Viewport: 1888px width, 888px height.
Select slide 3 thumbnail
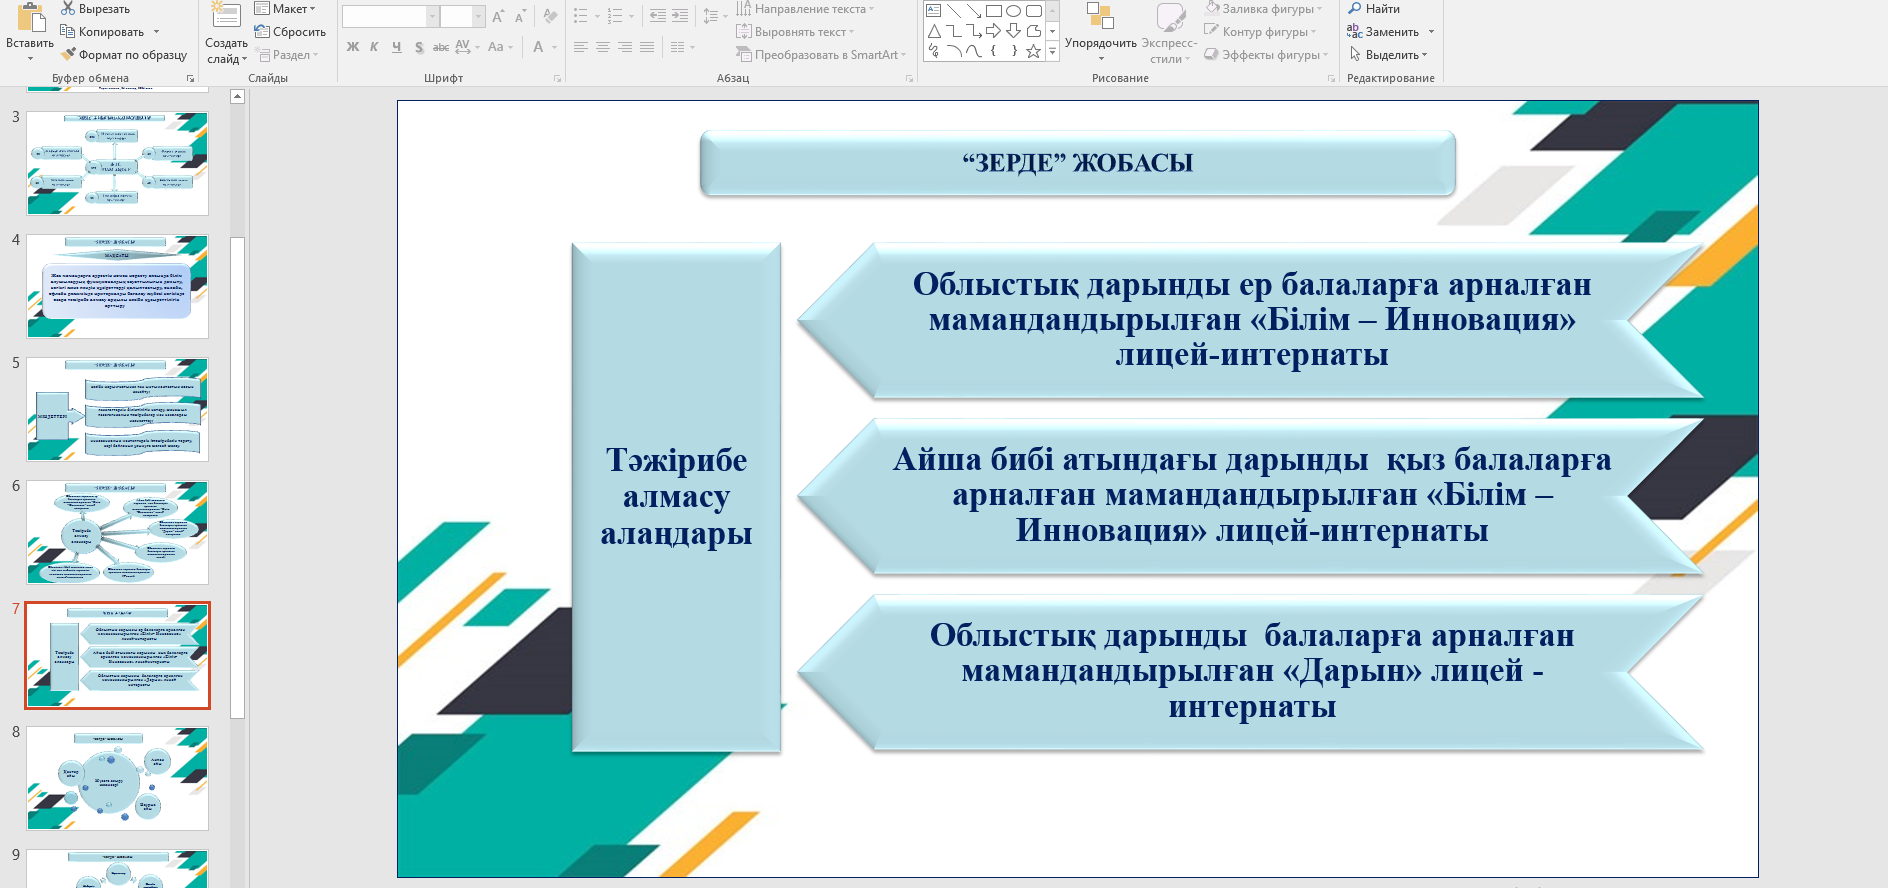[118, 163]
